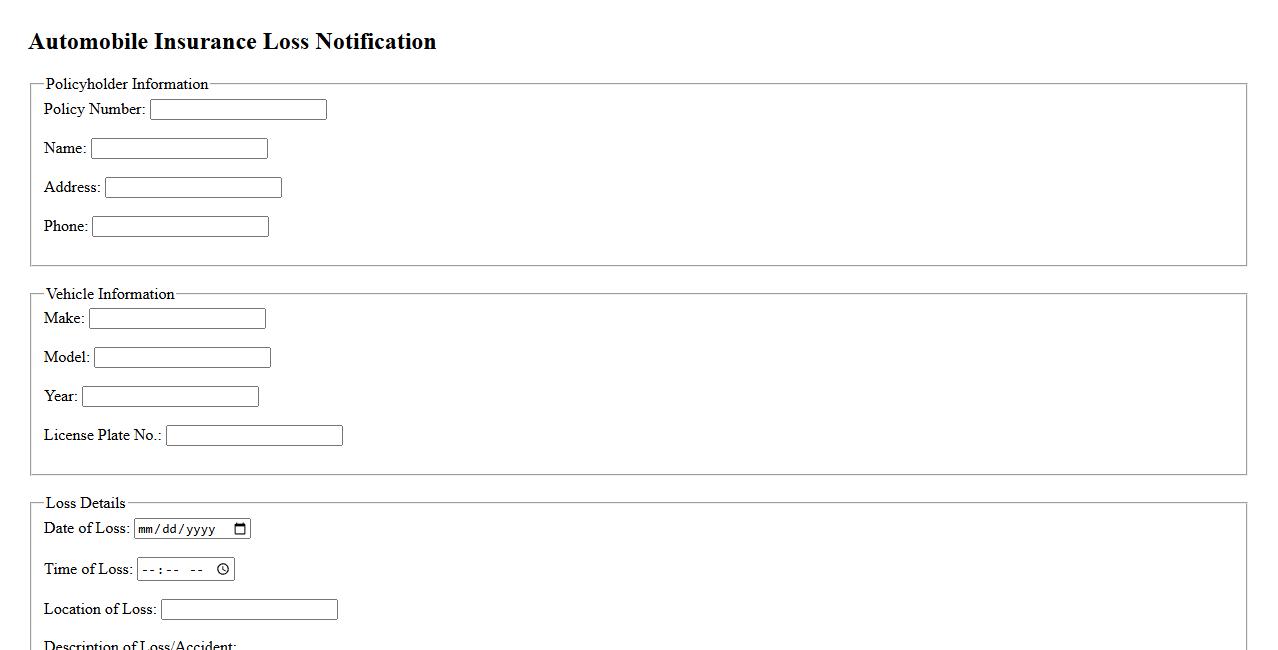Open the Date of Loss calendar picker
This screenshot has width=1278, height=650.
(x=240, y=529)
